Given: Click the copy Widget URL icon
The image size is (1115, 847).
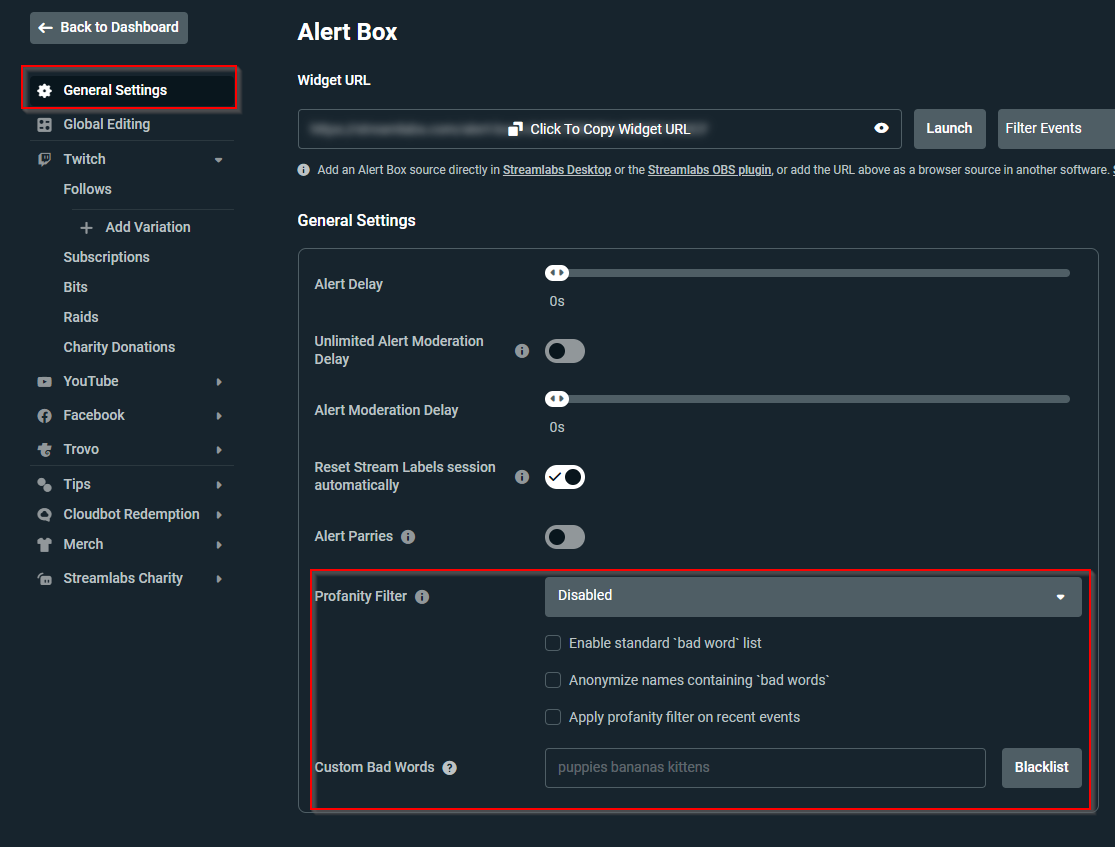Looking at the screenshot, I should [515, 128].
